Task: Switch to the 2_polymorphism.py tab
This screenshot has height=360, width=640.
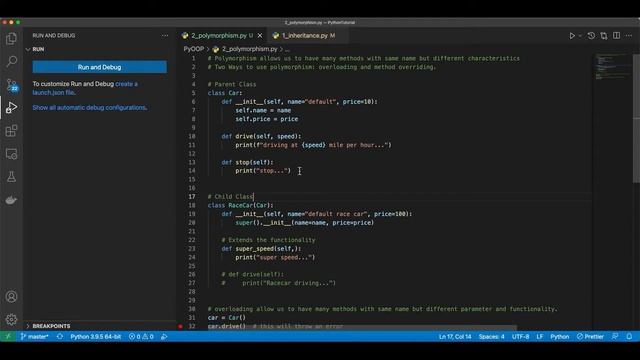Action: point(219,36)
